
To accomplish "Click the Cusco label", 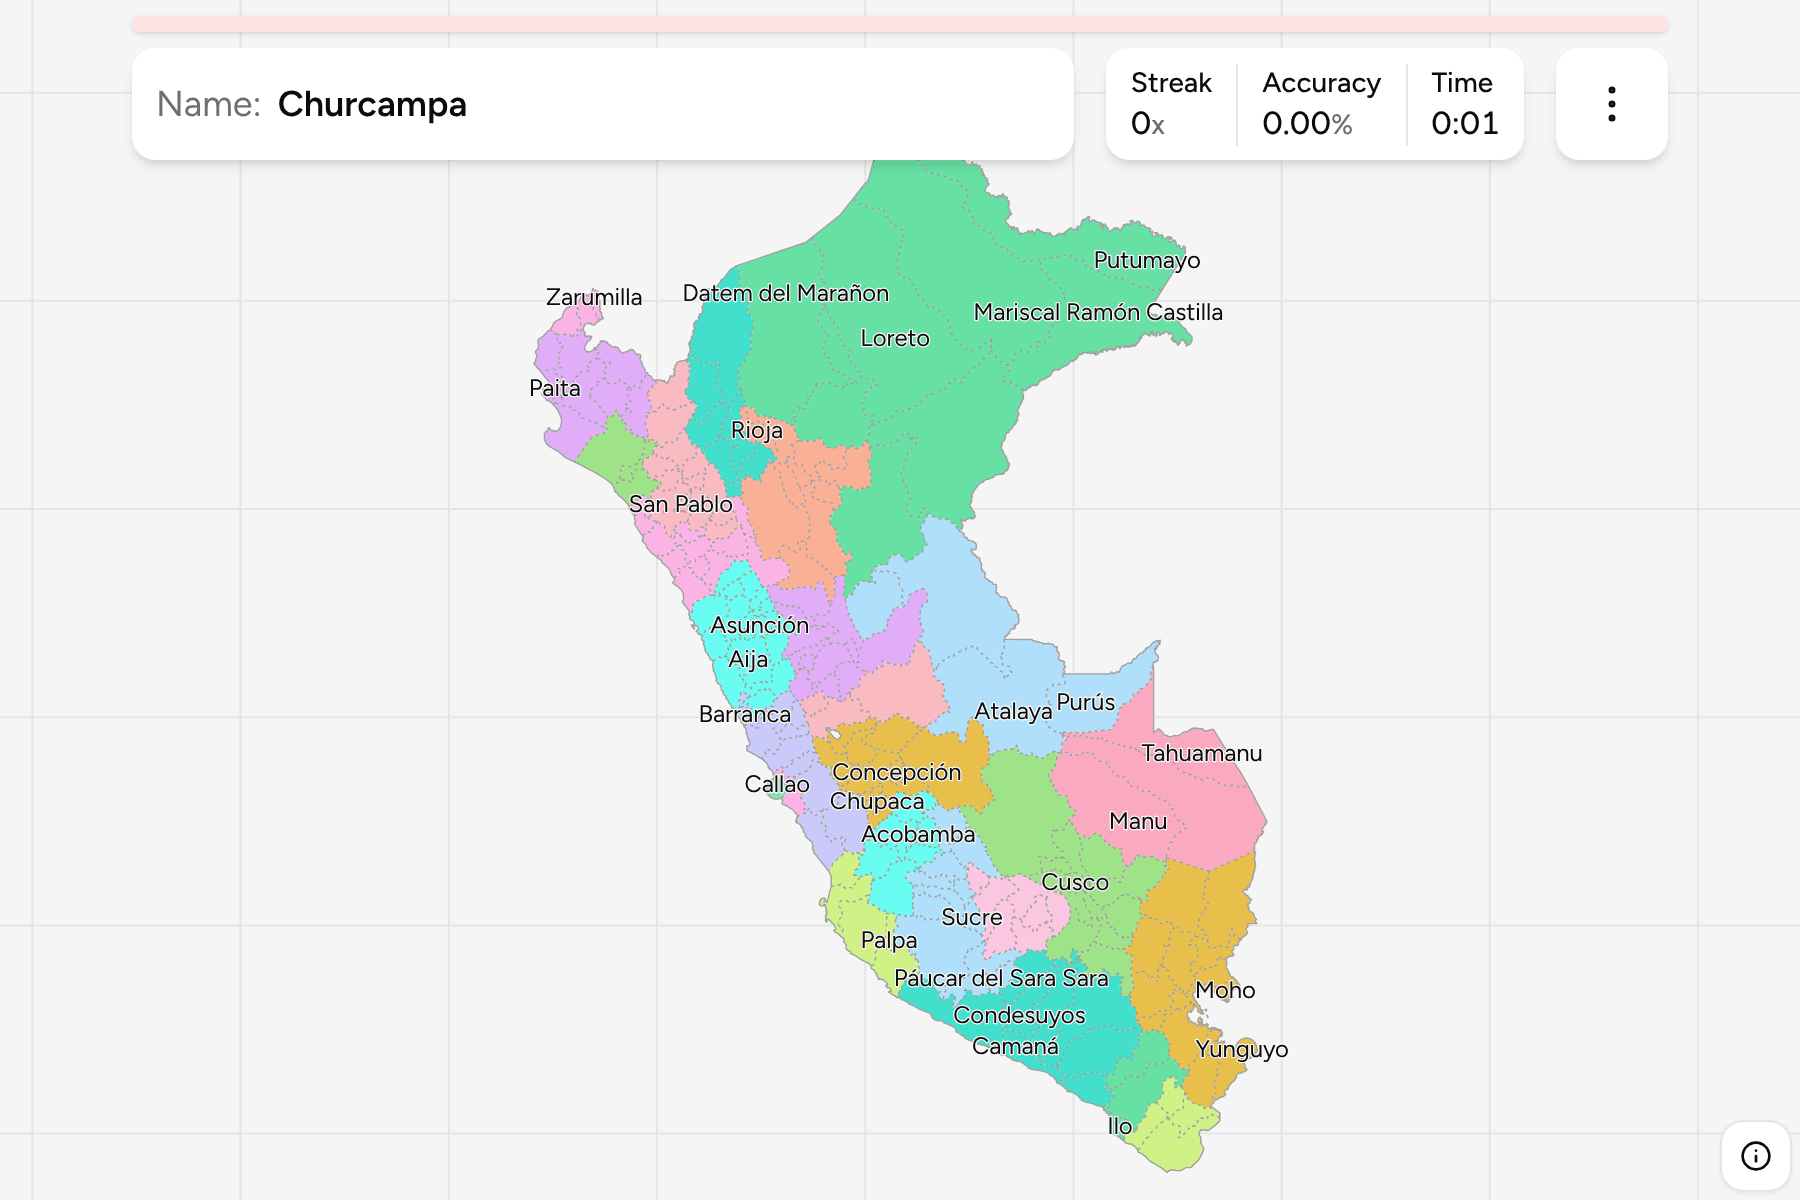I will 1075,882.
